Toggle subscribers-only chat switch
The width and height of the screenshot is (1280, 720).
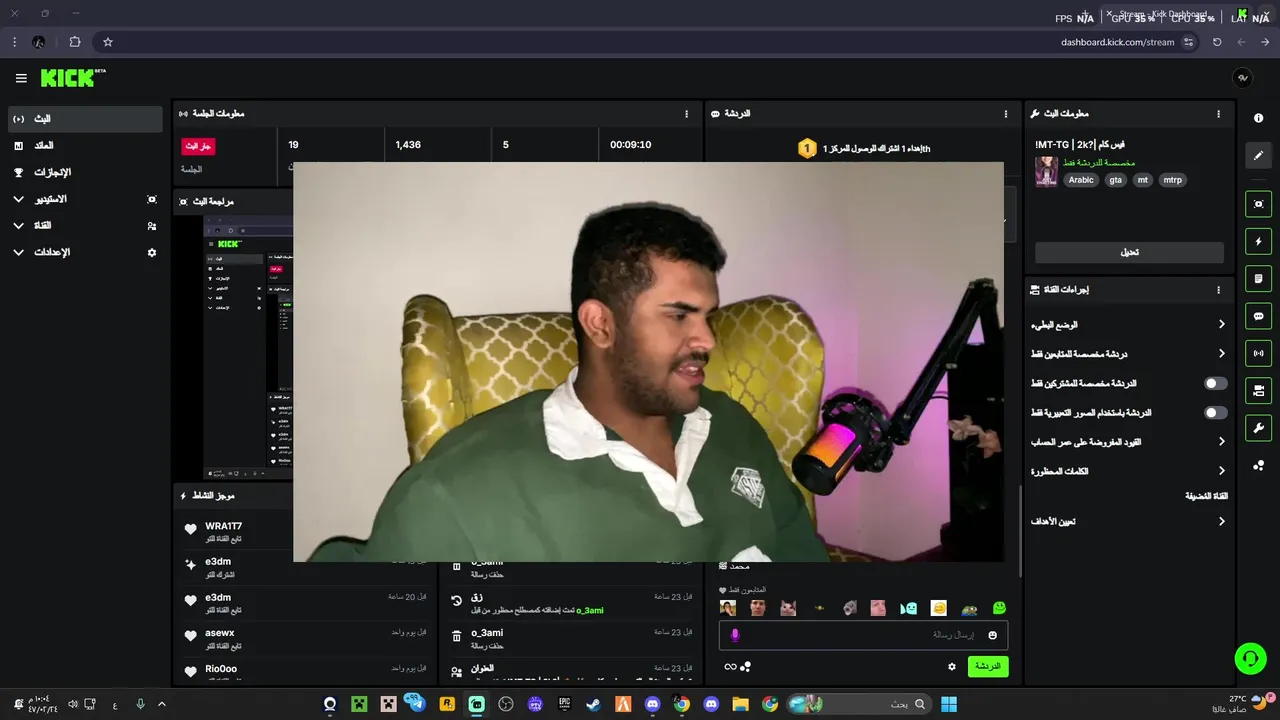pos(1215,383)
